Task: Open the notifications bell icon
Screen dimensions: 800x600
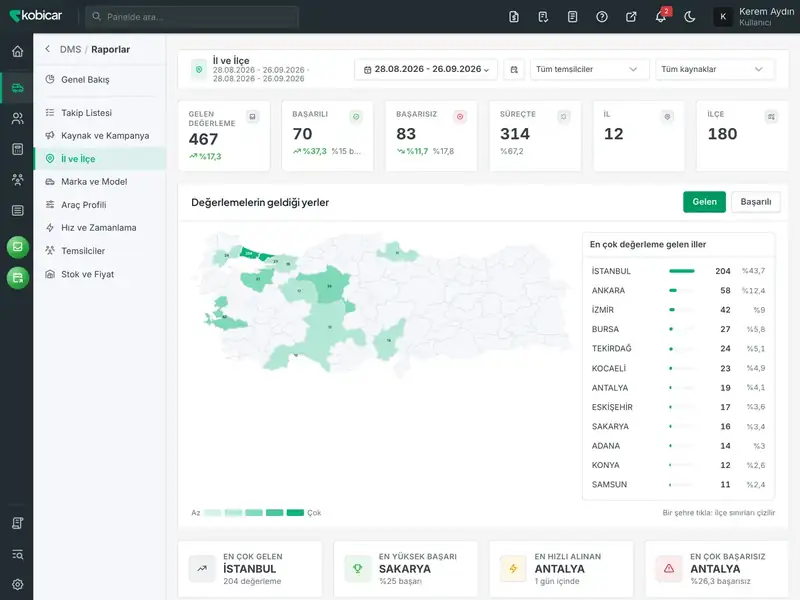Action: pyautogui.click(x=660, y=17)
